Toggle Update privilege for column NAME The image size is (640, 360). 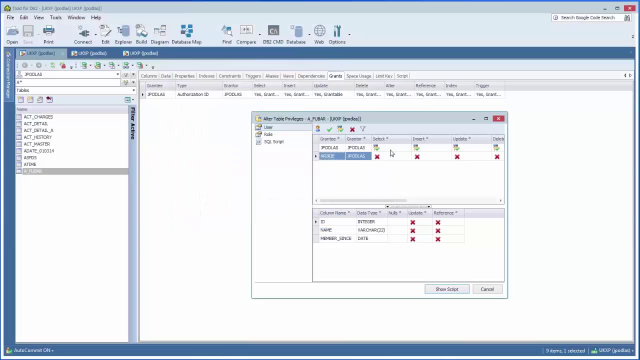(x=413, y=231)
